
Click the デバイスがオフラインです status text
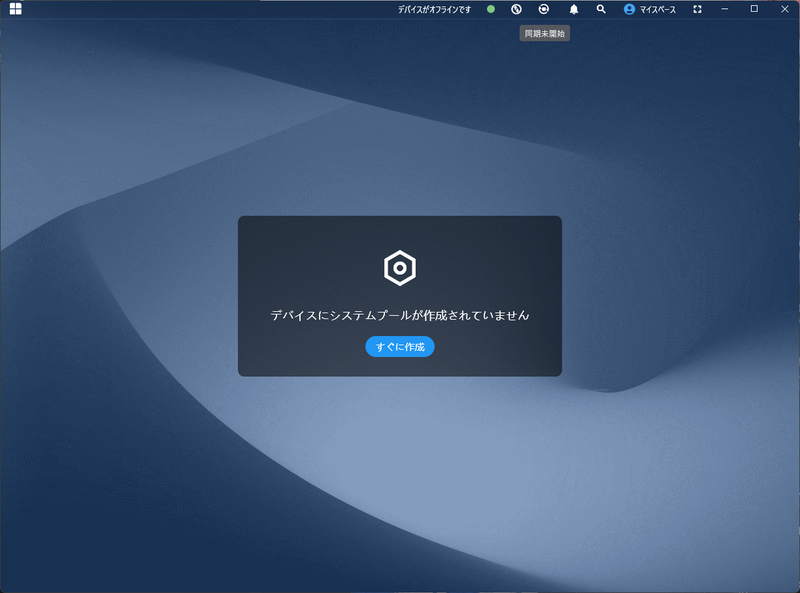[x=434, y=9]
